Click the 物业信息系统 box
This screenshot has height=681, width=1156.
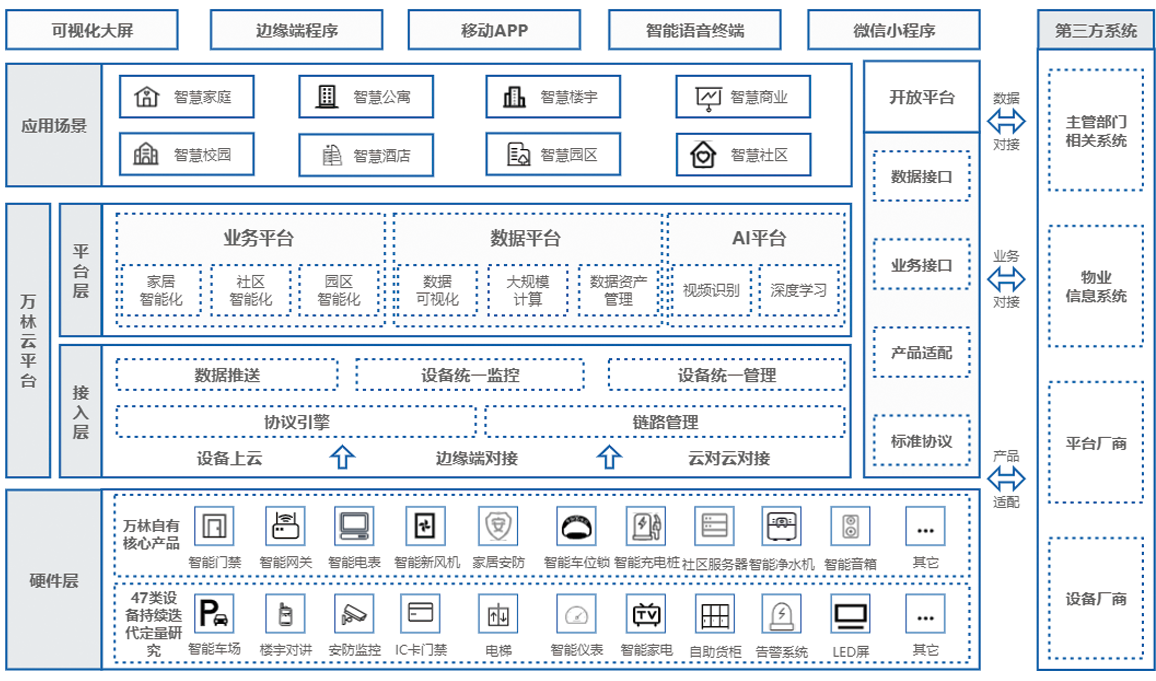click(x=1096, y=287)
